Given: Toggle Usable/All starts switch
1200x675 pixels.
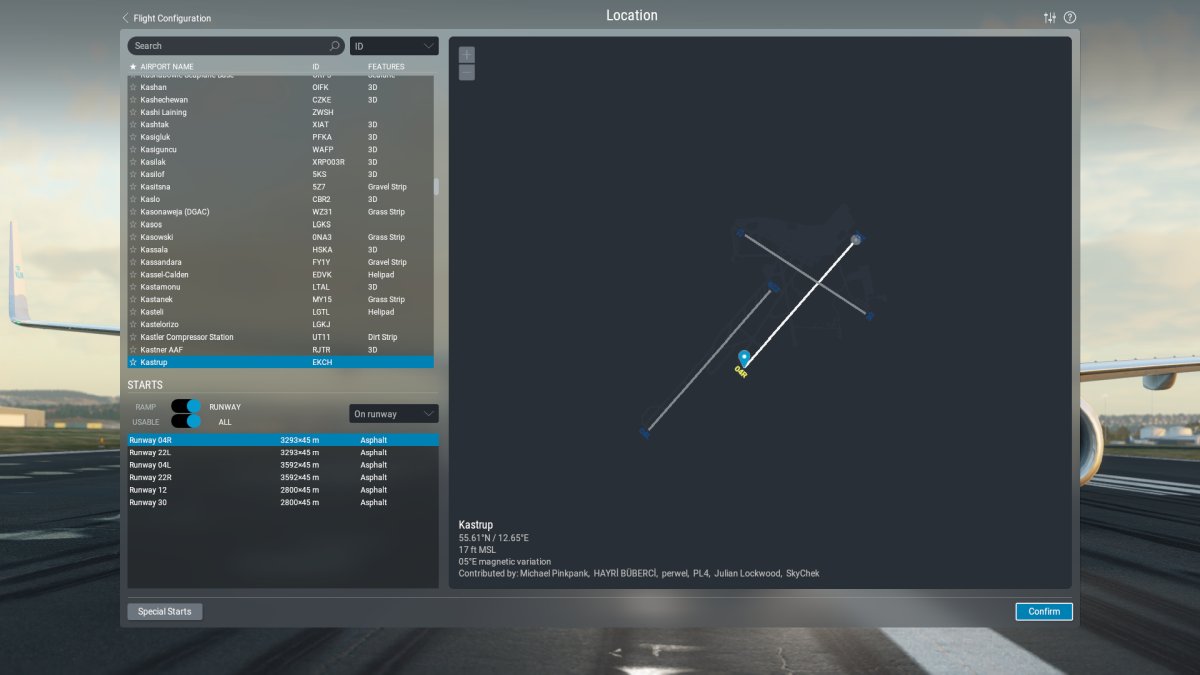Looking at the screenshot, I should click(186, 421).
